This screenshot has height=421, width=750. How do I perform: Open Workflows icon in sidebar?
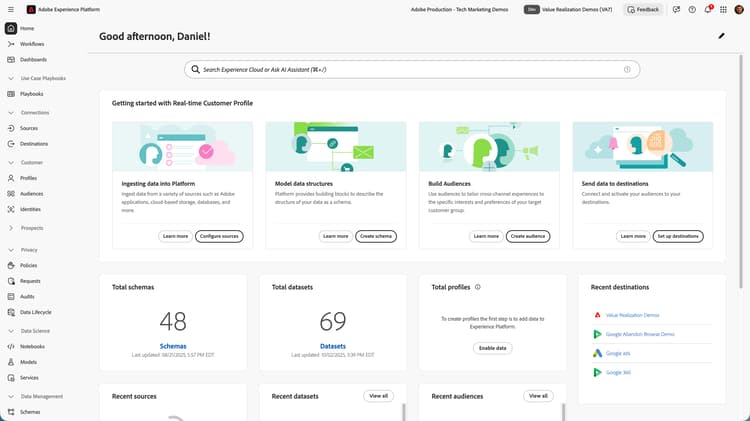11,44
